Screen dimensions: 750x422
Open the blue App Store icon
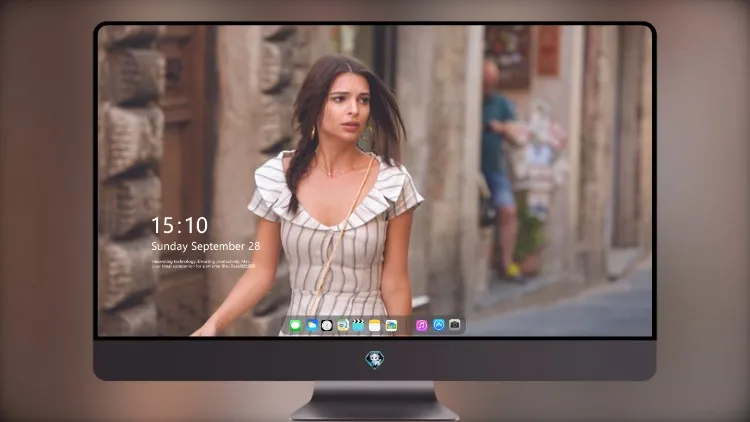[439, 325]
